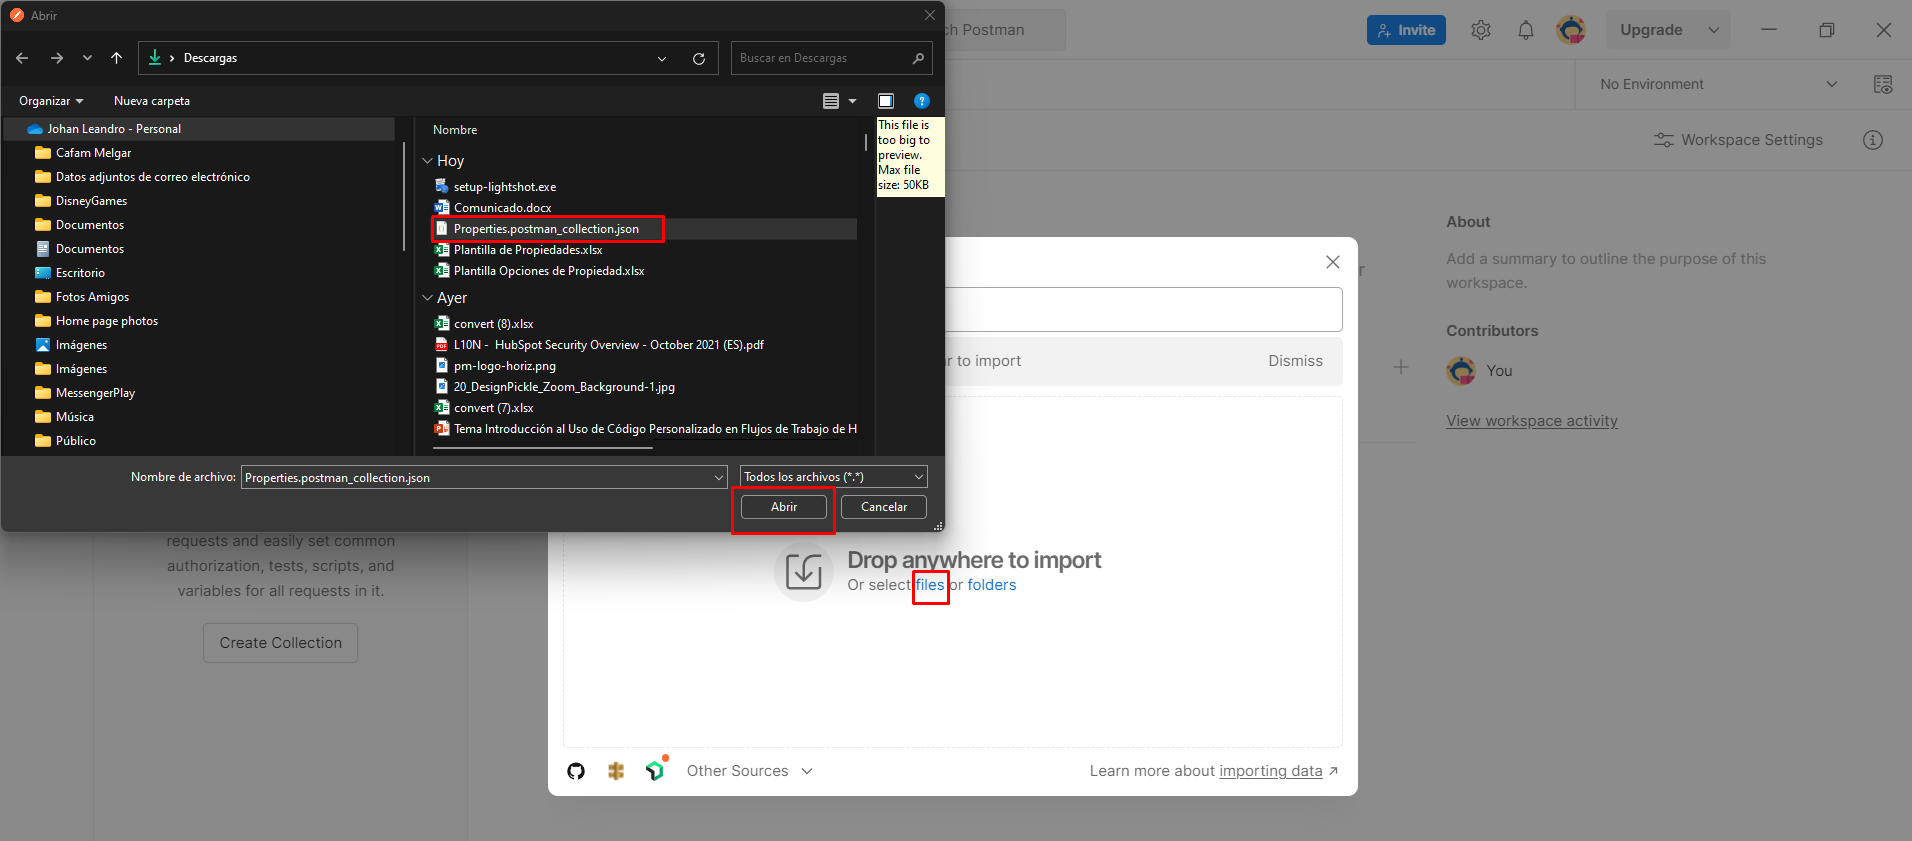
Task: Click the Buscar en Descargas search field
Action: coord(820,58)
